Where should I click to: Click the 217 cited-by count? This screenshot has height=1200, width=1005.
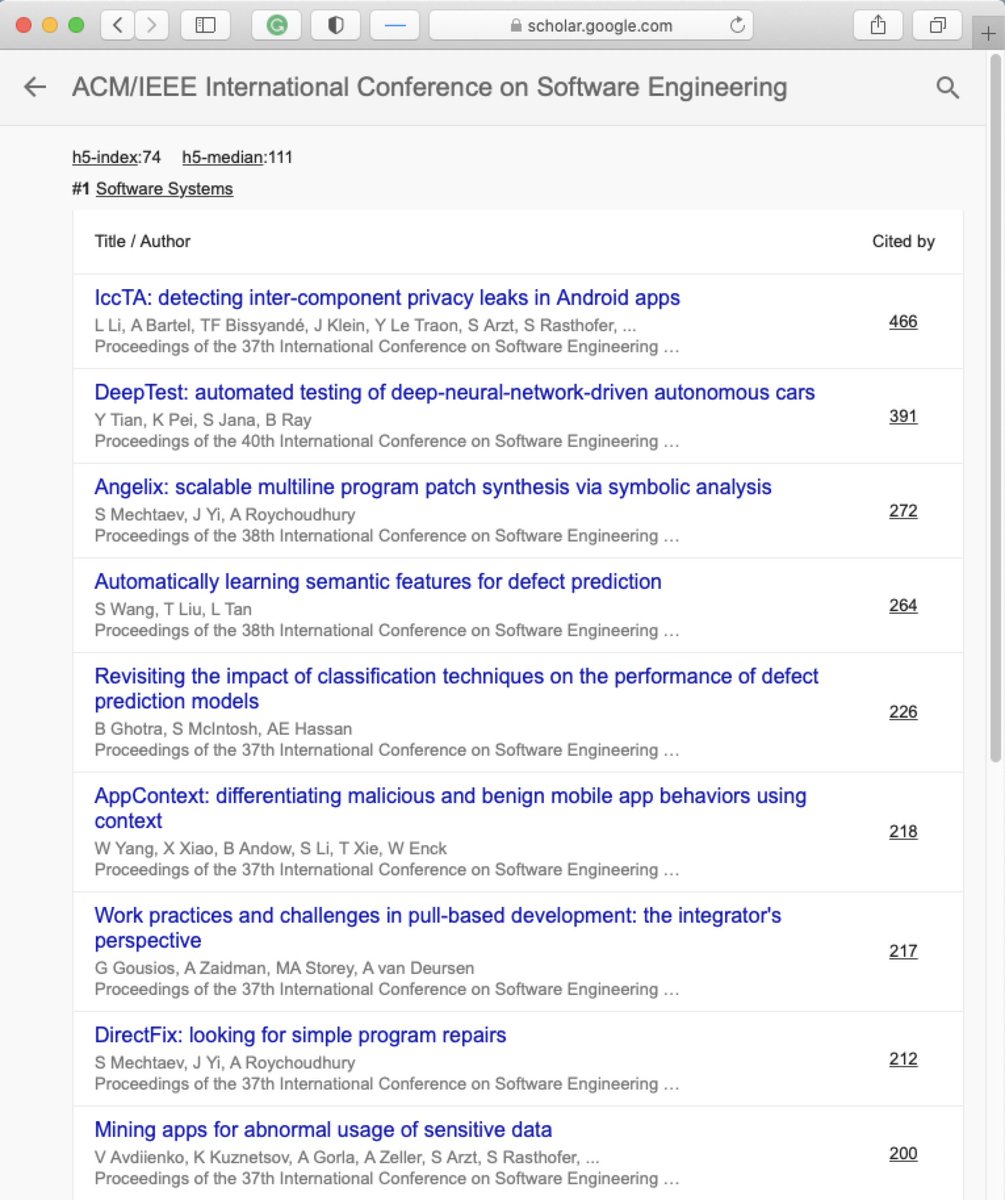pyautogui.click(x=903, y=951)
